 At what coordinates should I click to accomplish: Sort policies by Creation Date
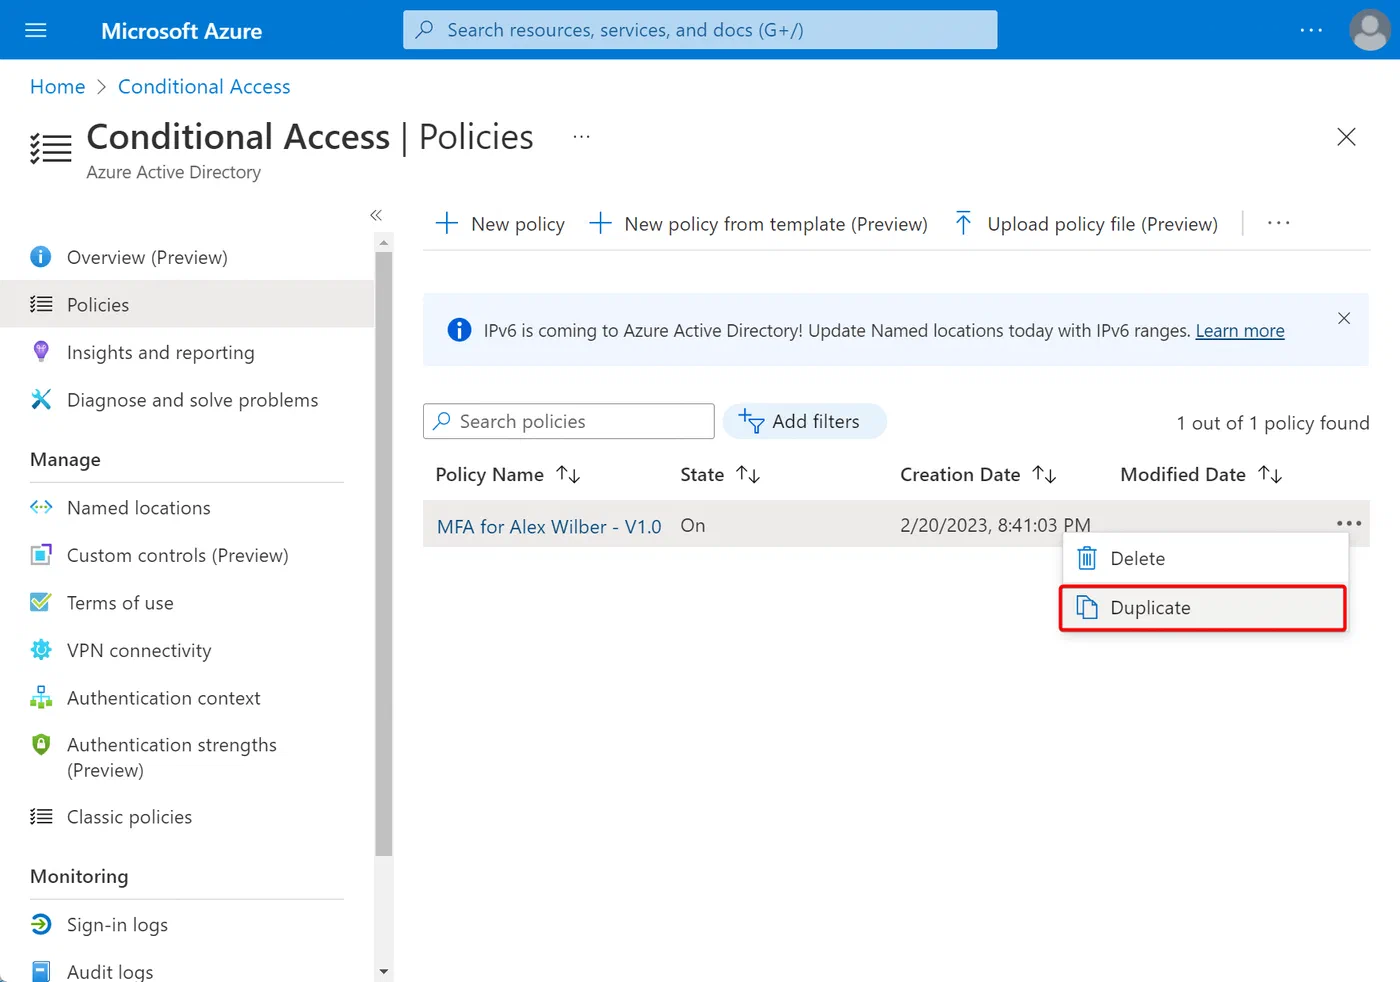(1045, 475)
